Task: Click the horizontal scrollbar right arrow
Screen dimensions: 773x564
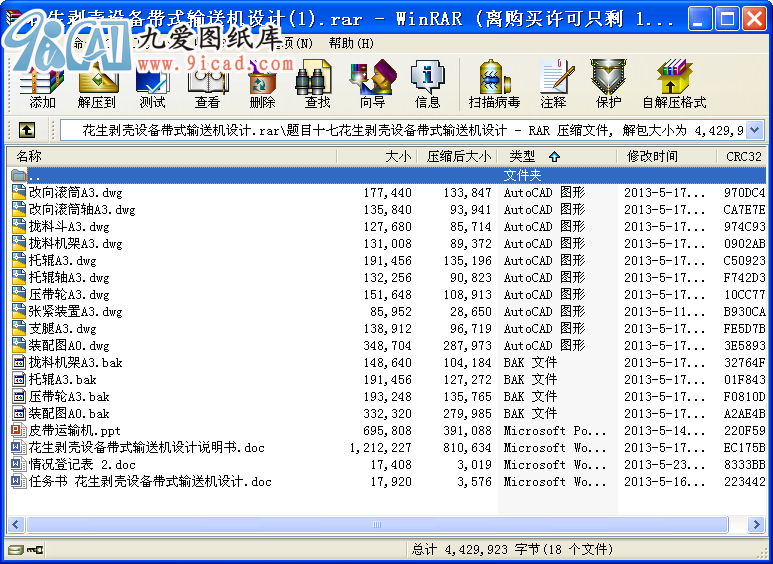Action: pyautogui.click(x=756, y=525)
